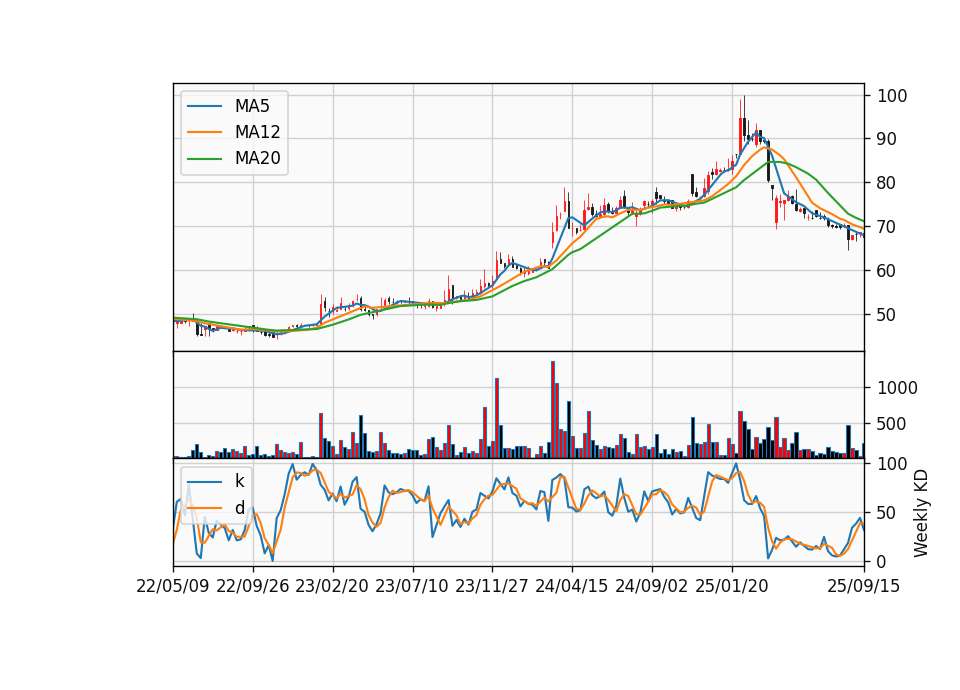The width and height of the screenshot is (960, 690).
Task: Click the MA20 legend label
Action: 257,158
